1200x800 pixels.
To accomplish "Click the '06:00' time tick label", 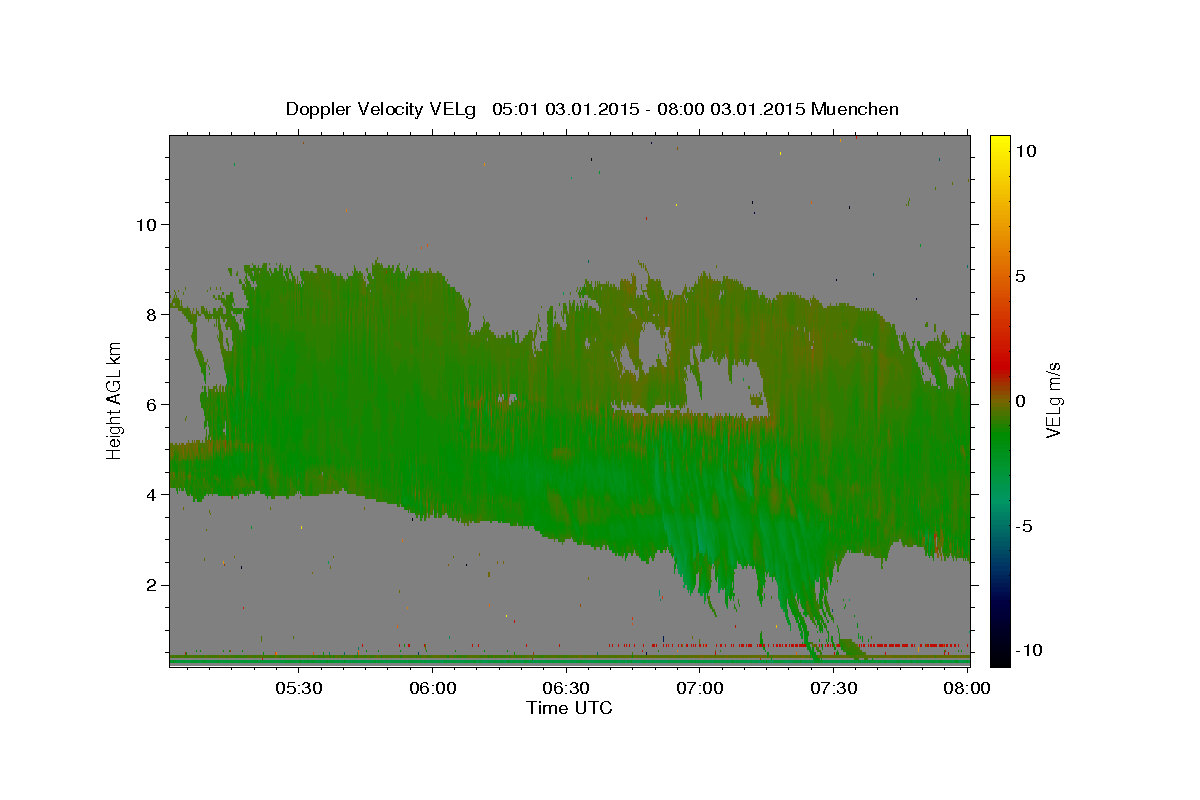I will 432,688.
